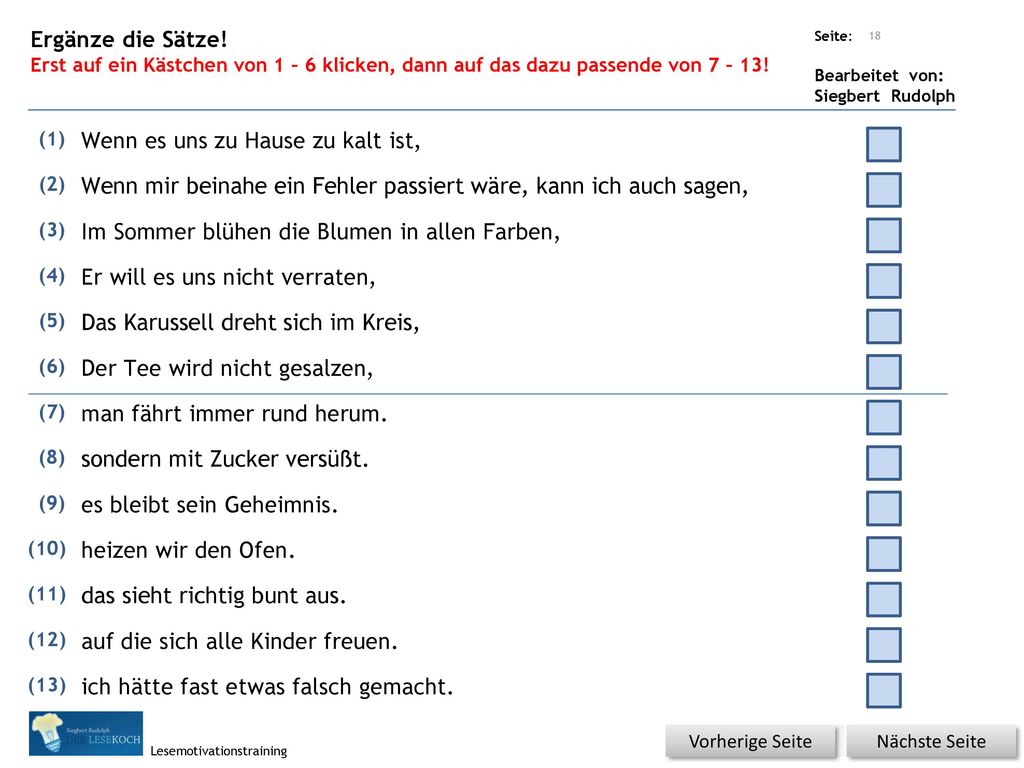Check the box for 'es bleibt sein Geheimnis'
Screen dimensions: 1024x768
coord(884,508)
